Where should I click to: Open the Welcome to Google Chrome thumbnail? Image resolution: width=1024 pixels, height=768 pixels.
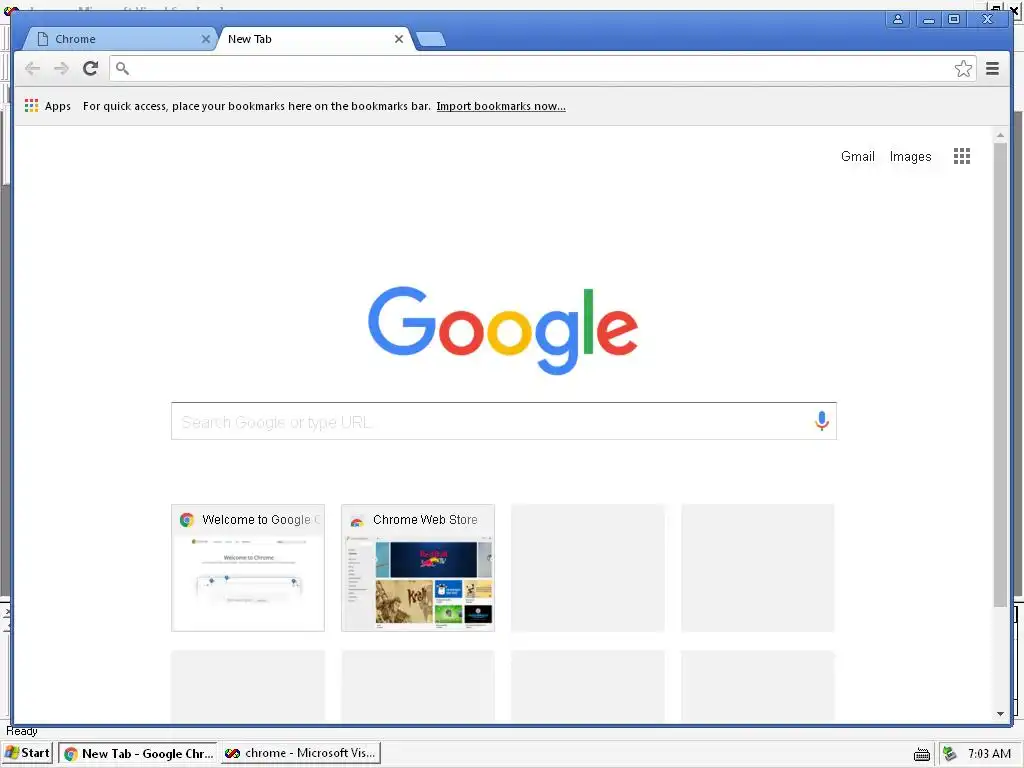tap(248, 568)
